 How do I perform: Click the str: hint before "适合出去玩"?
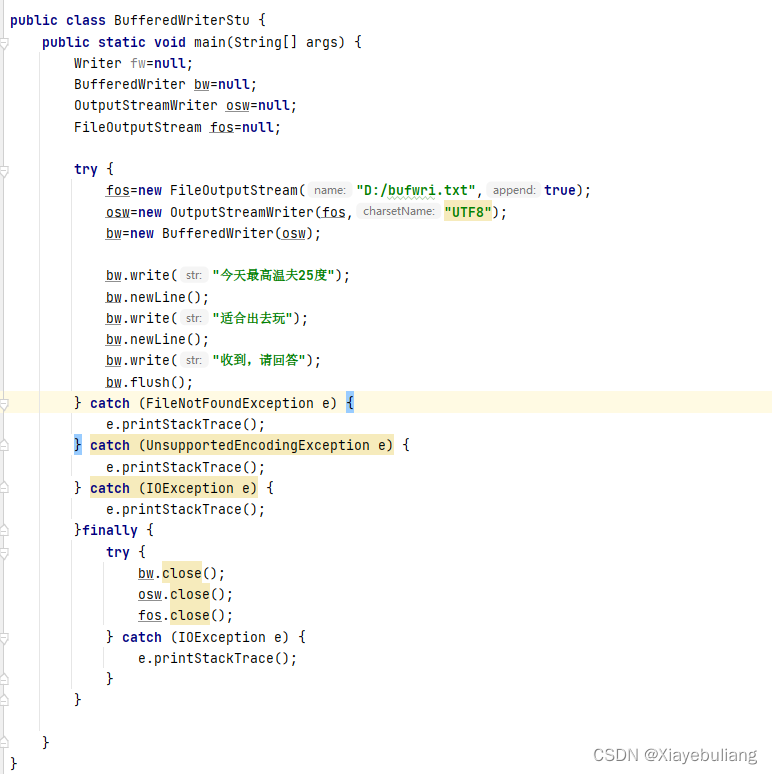pyautogui.click(x=193, y=318)
